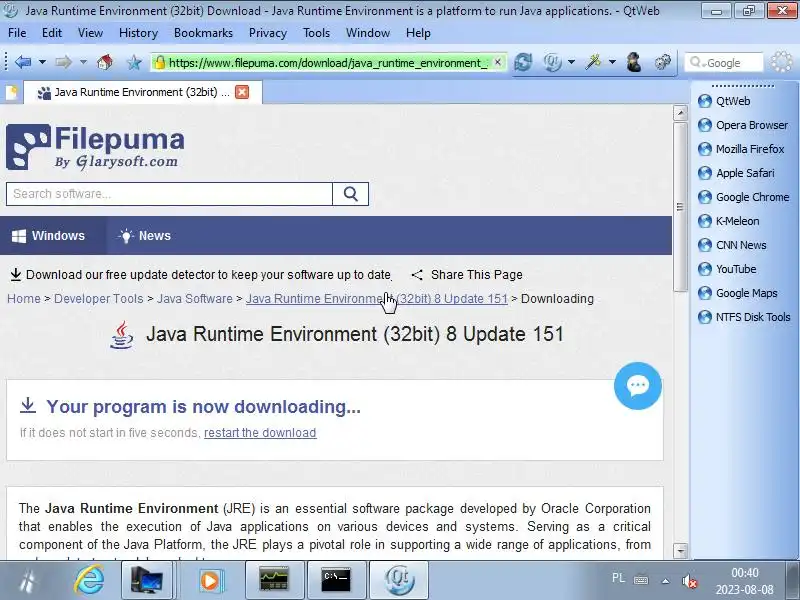Open the Edit menu
The height and width of the screenshot is (600, 800).
click(52, 33)
